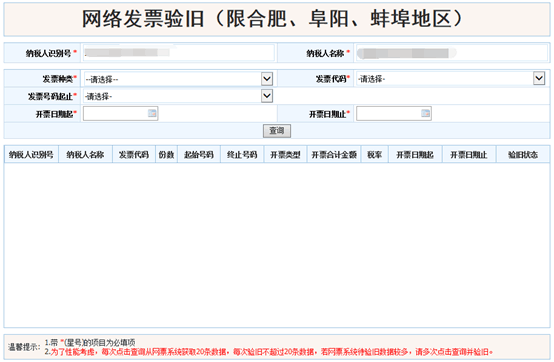Select the 纳税人识别号 column header
This screenshot has width=554, height=362.
coord(31,155)
